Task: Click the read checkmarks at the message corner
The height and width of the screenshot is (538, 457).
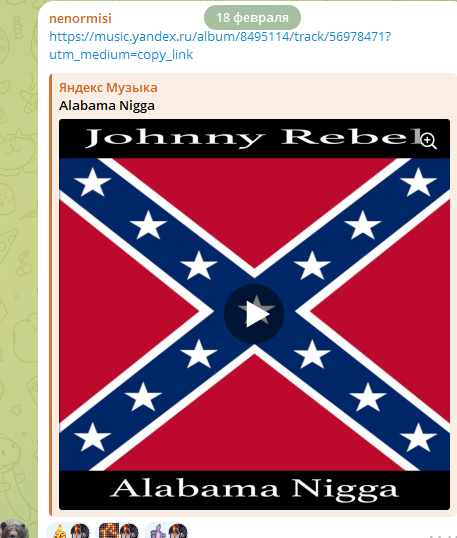Action: pyautogui.click(x=443, y=535)
